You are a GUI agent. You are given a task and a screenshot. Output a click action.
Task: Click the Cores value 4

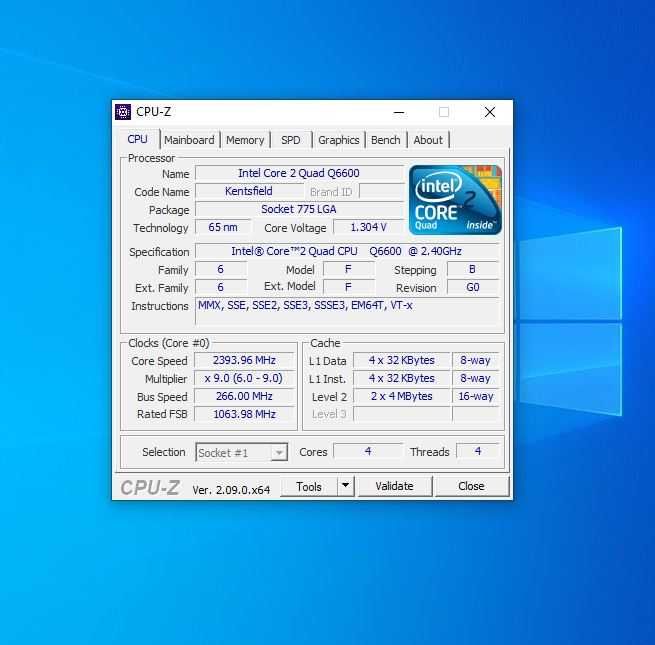point(368,451)
